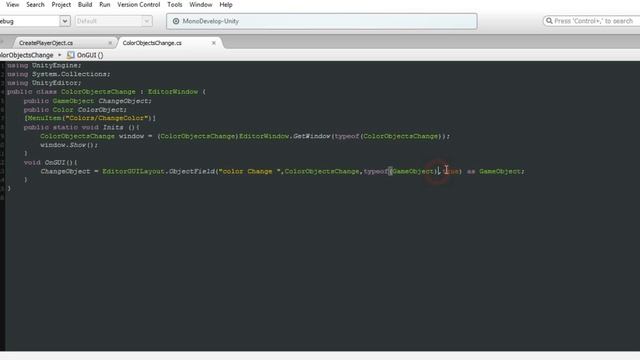Click GetWindow in the window assignment line
Image resolution: width=640 pixels, height=360 pixels.
tap(311, 136)
